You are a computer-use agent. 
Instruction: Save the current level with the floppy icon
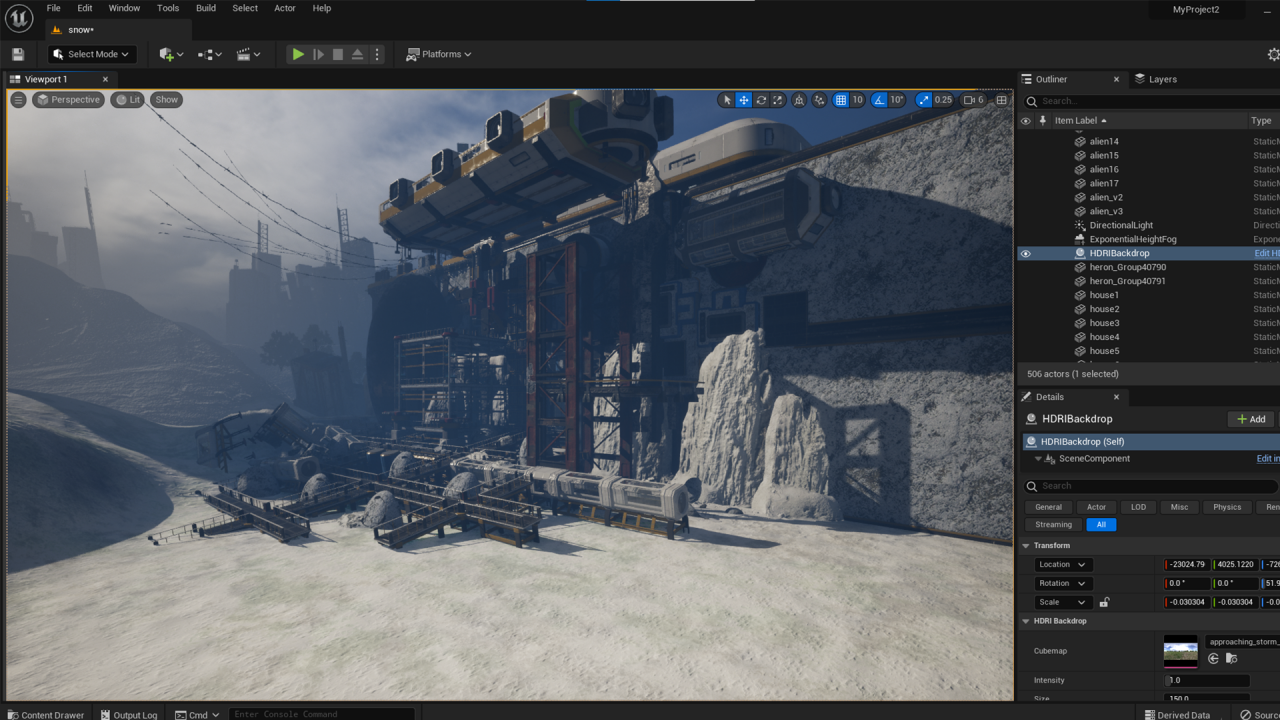[18, 54]
